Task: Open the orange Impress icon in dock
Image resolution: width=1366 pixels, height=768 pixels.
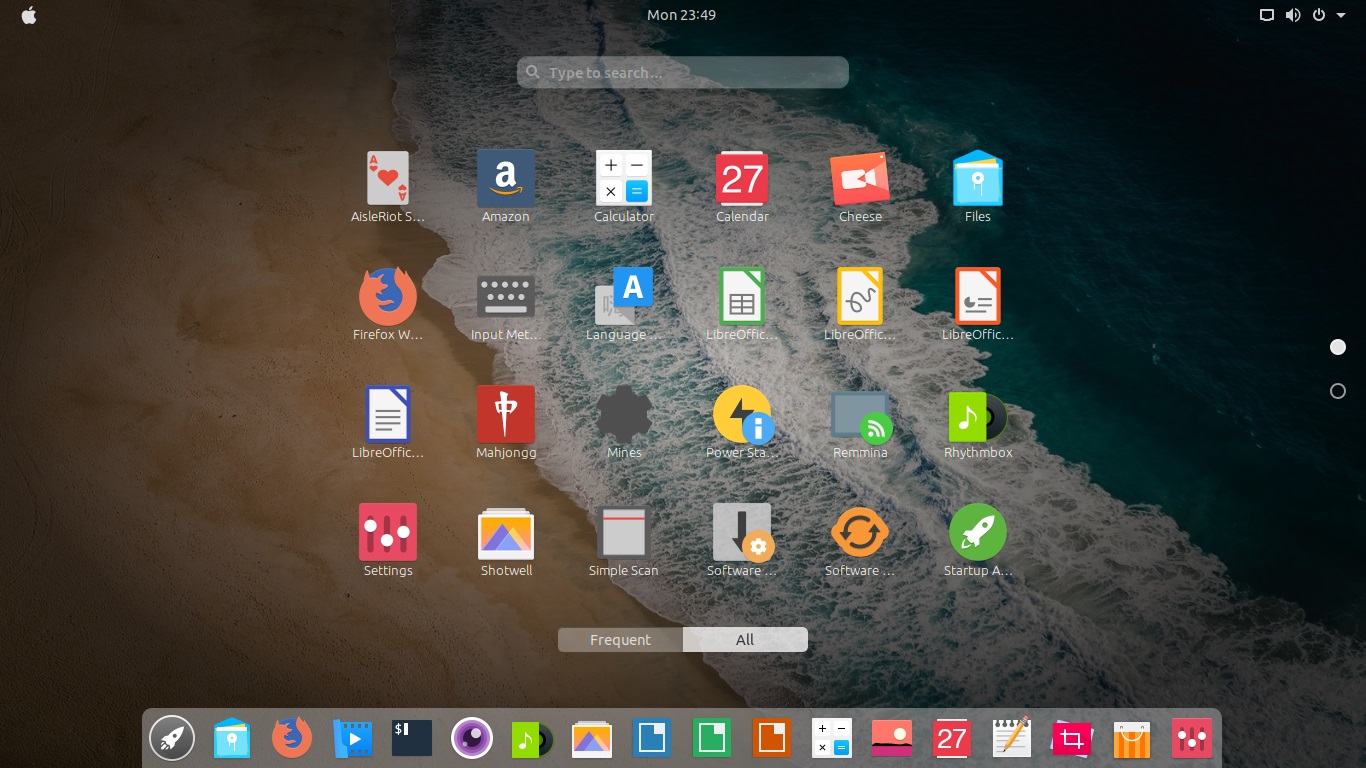Action: point(772,739)
